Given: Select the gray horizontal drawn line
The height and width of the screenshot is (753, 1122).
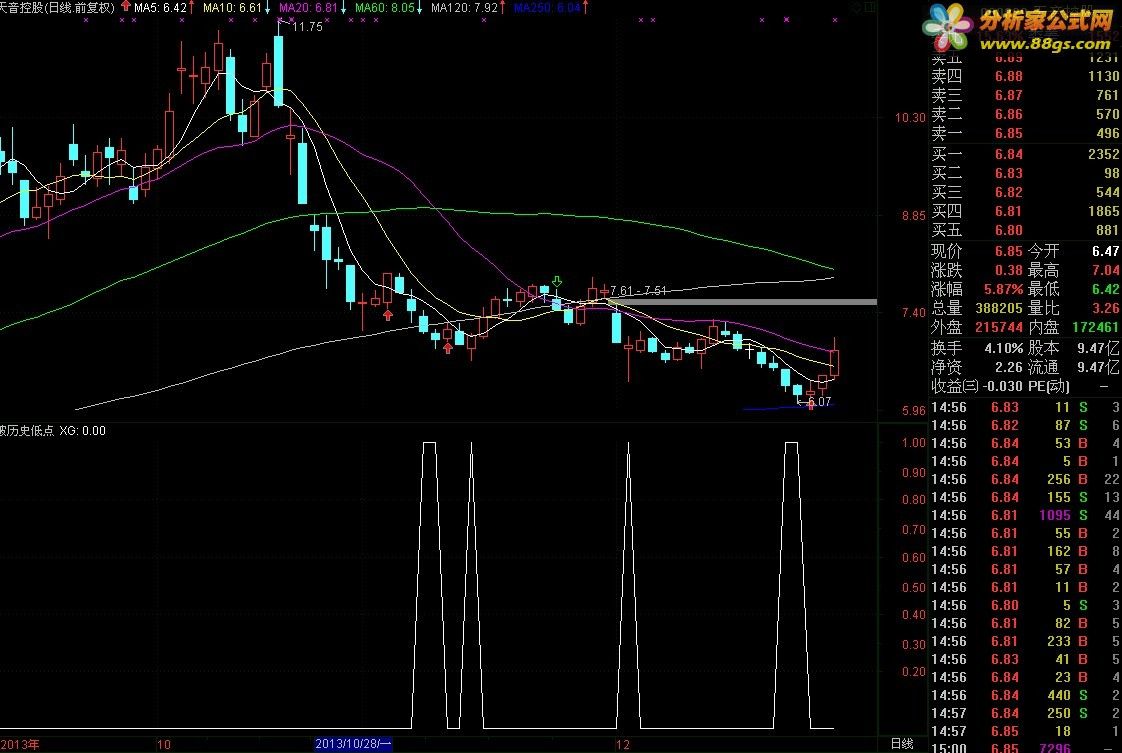Looking at the screenshot, I should point(744,302).
